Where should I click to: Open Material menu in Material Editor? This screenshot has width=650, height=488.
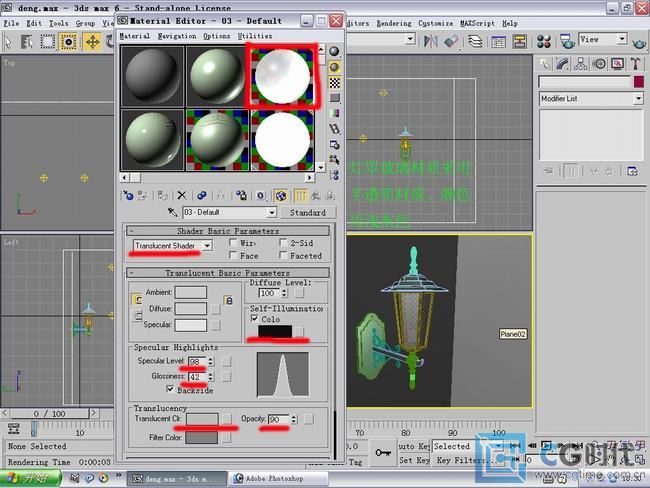click(x=134, y=36)
